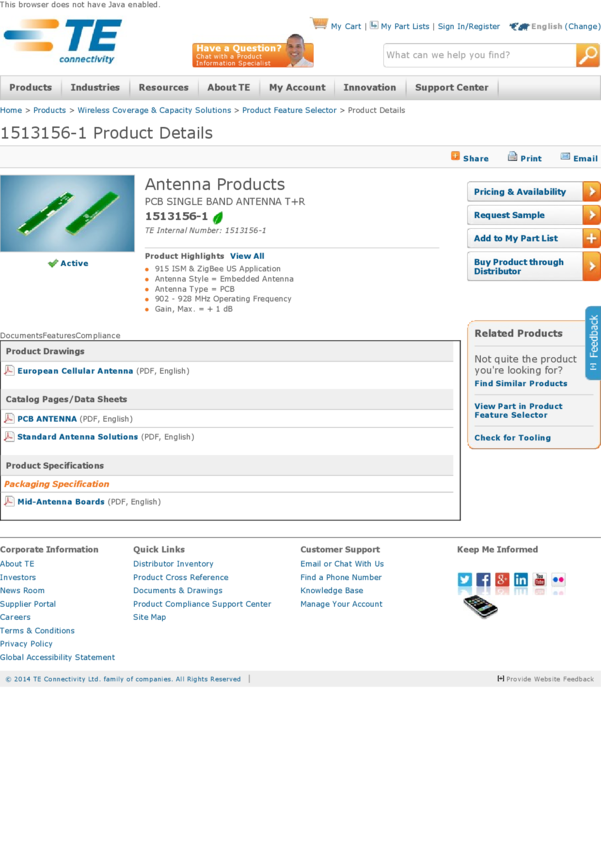Open Knowledge Base link
601x850 pixels.
tap(332, 590)
